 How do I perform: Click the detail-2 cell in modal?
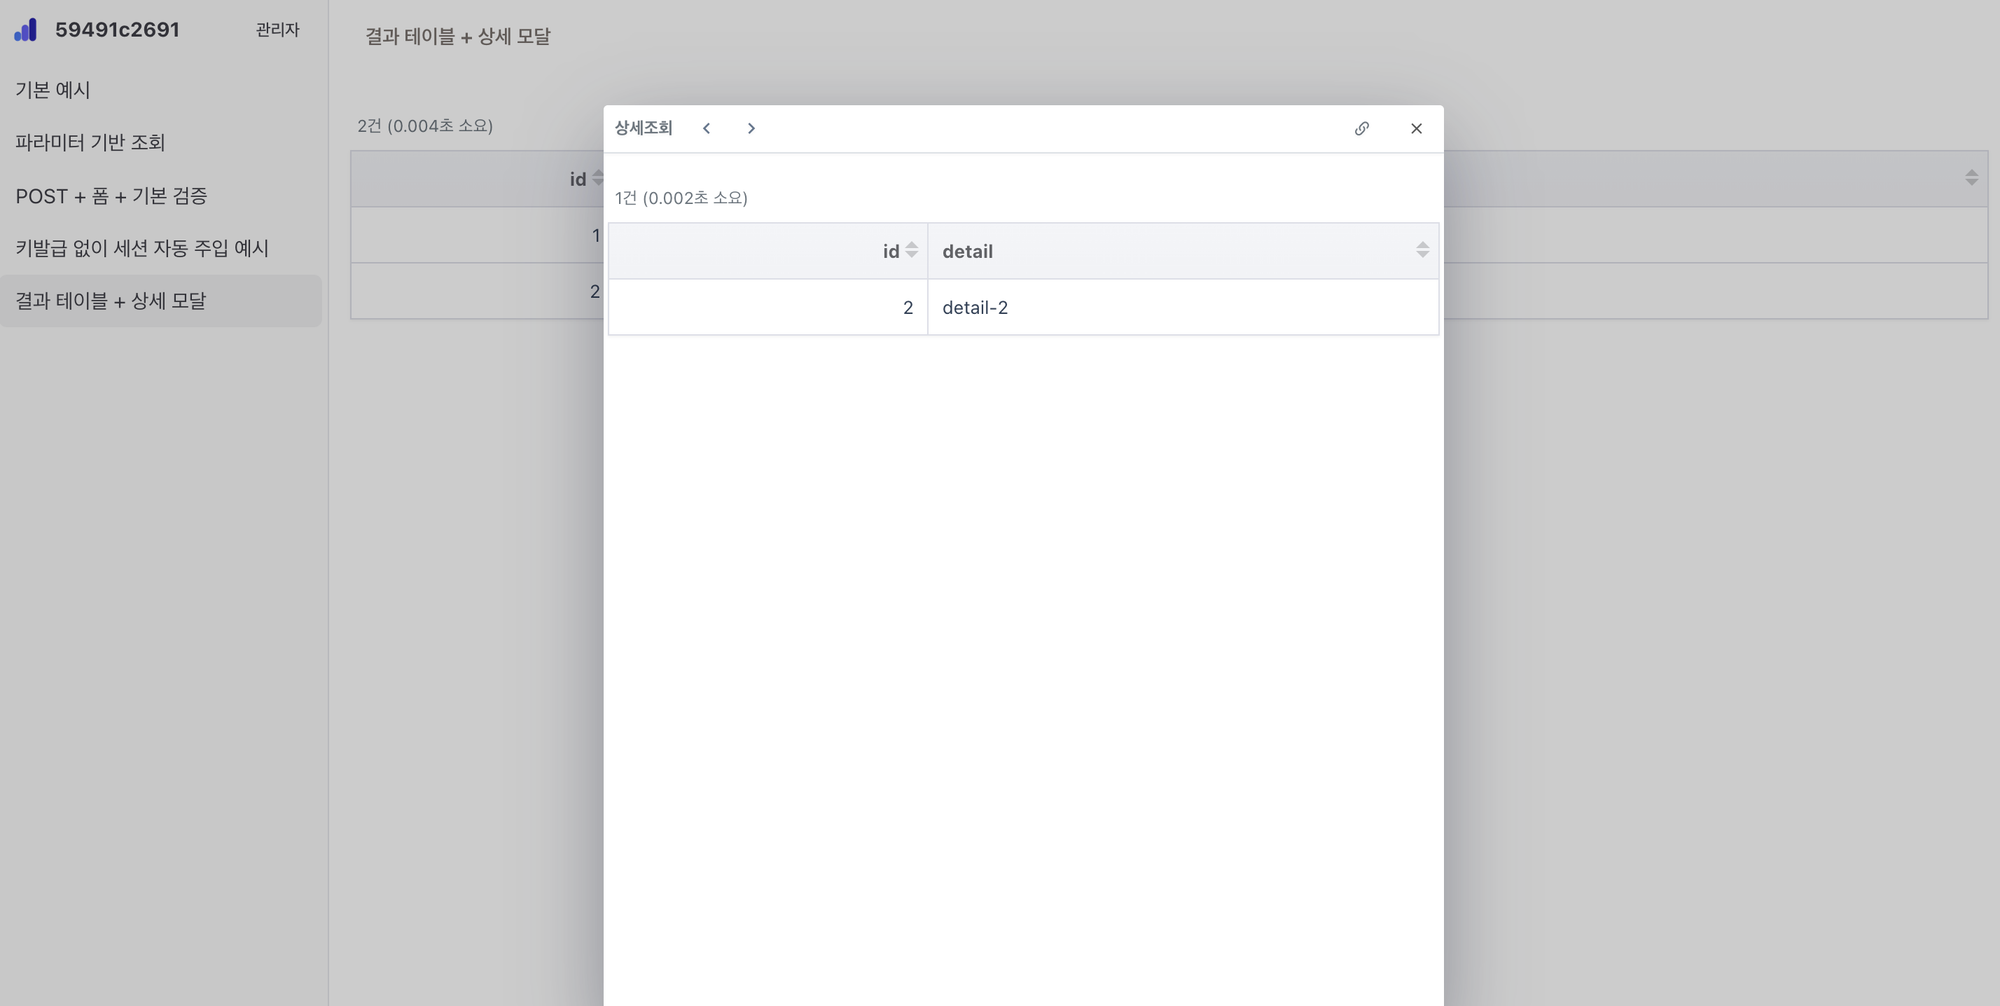tap(975, 308)
